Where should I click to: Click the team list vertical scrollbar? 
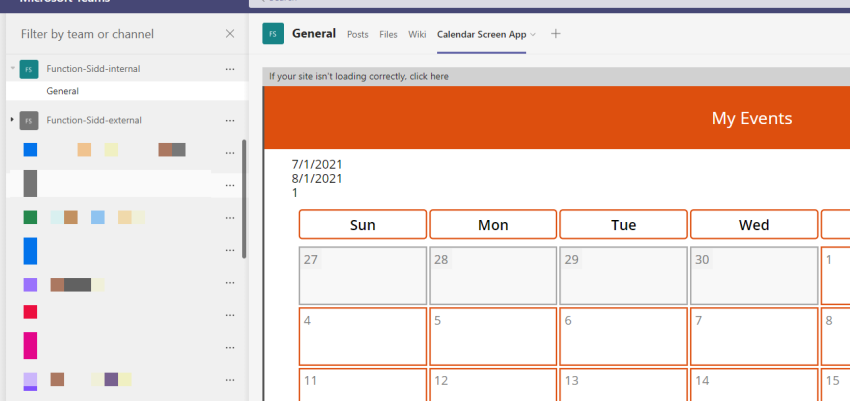tap(244, 199)
